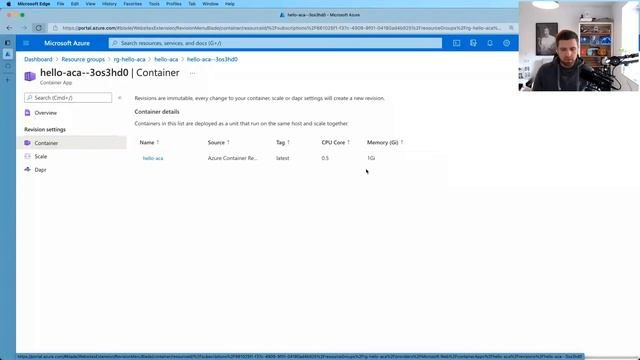Focus the sidebar Search (Cmd+/) field

(x=68, y=98)
